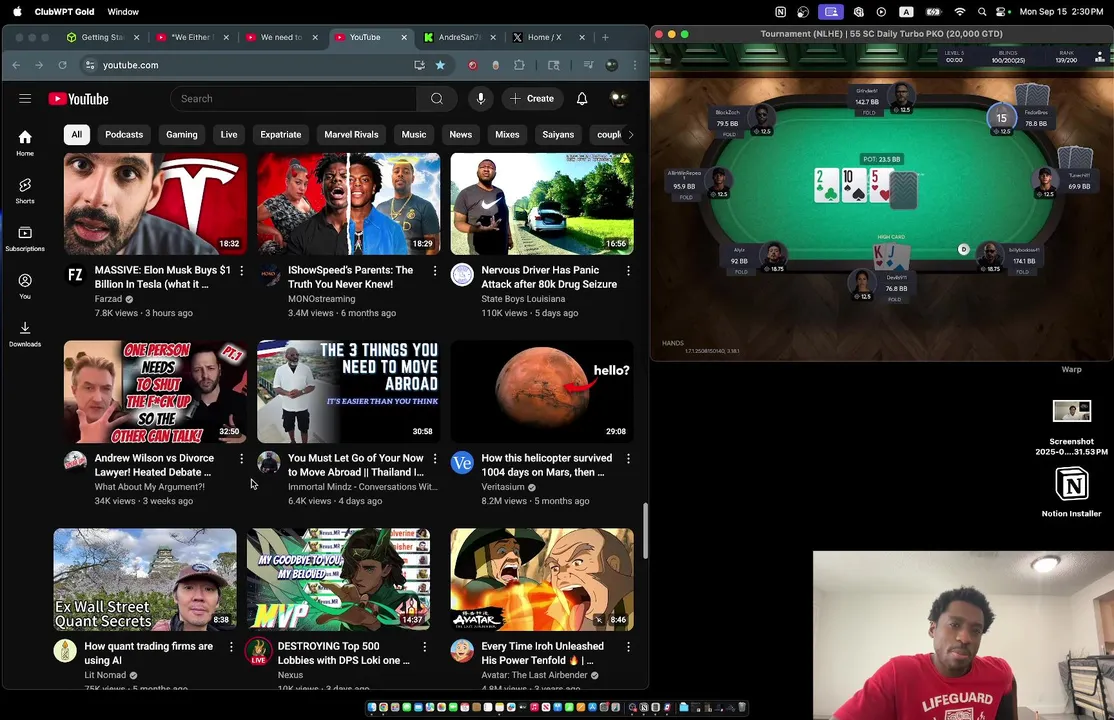This screenshot has width=1114, height=720.
Task: Click the Veritasium channel avatar
Action: 462,463
